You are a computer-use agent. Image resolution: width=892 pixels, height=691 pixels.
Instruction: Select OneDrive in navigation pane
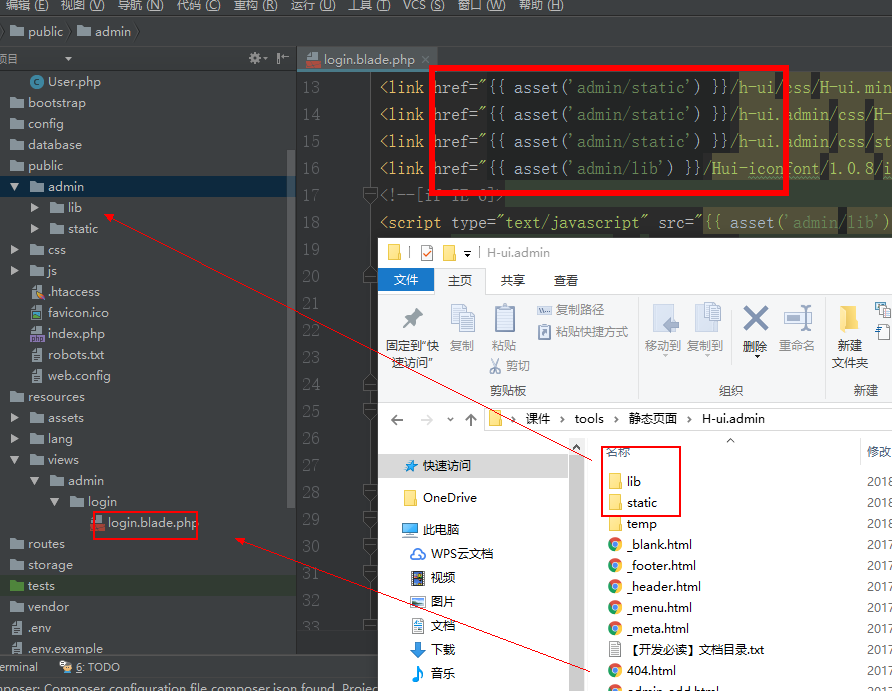(x=449, y=498)
